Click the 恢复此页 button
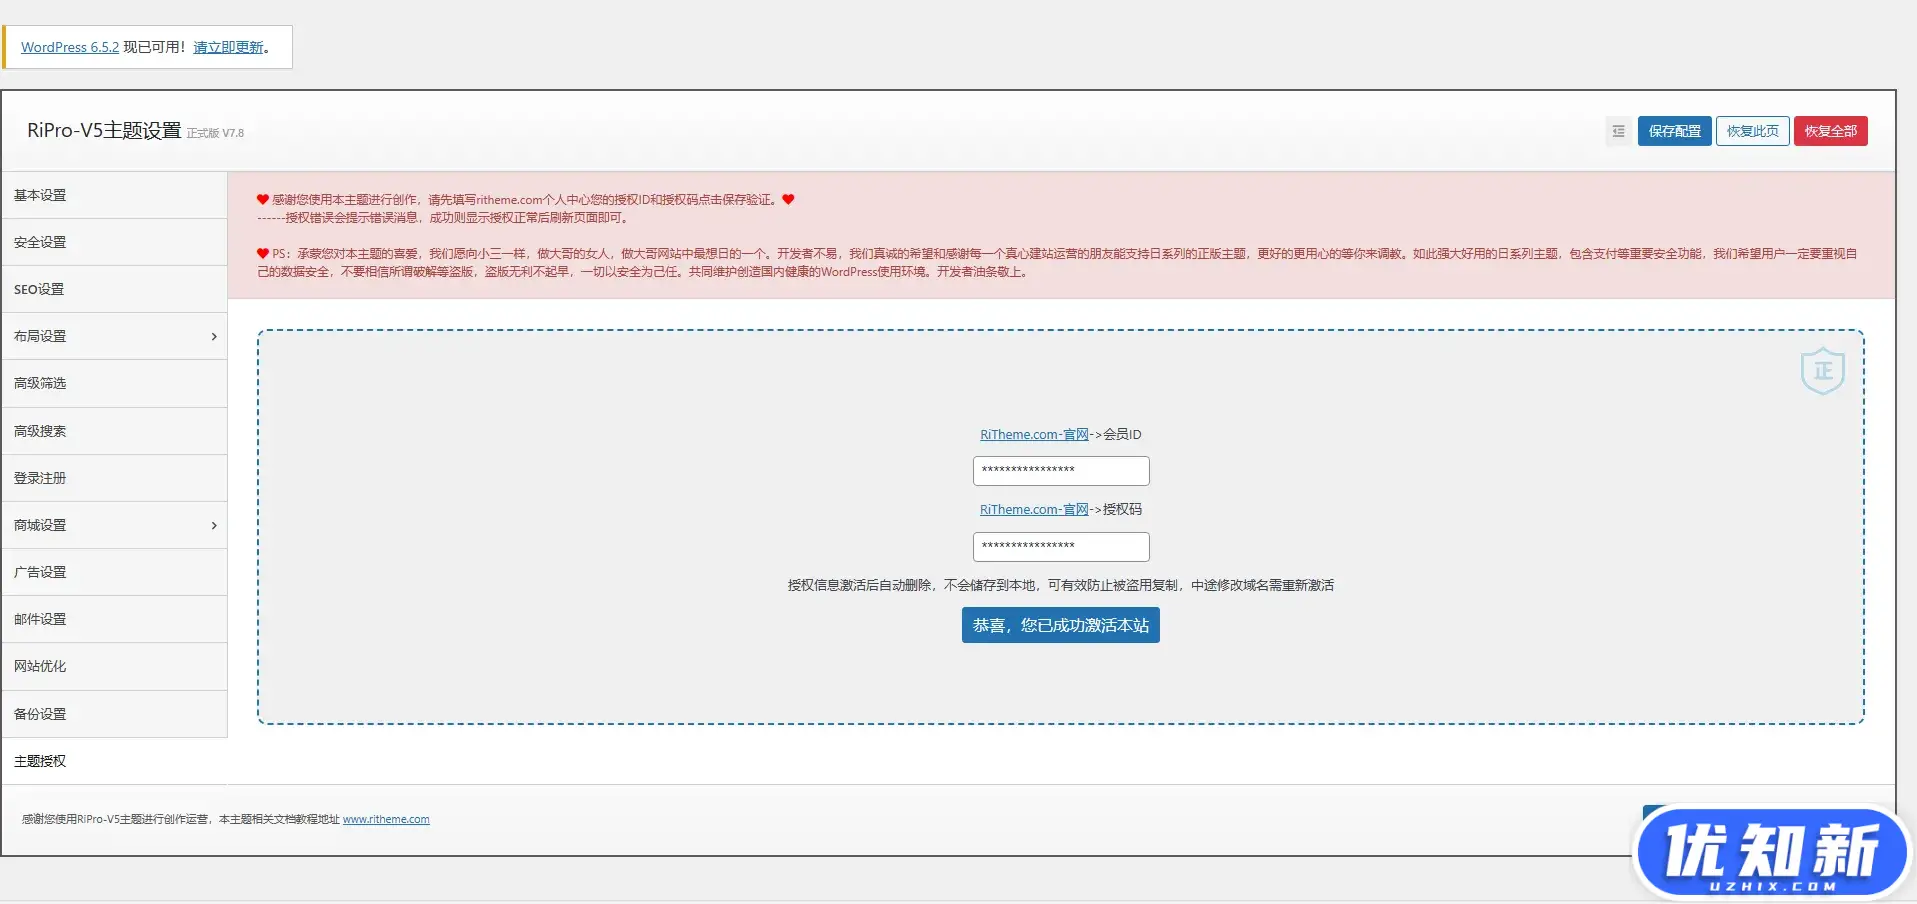 (x=1752, y=131)
